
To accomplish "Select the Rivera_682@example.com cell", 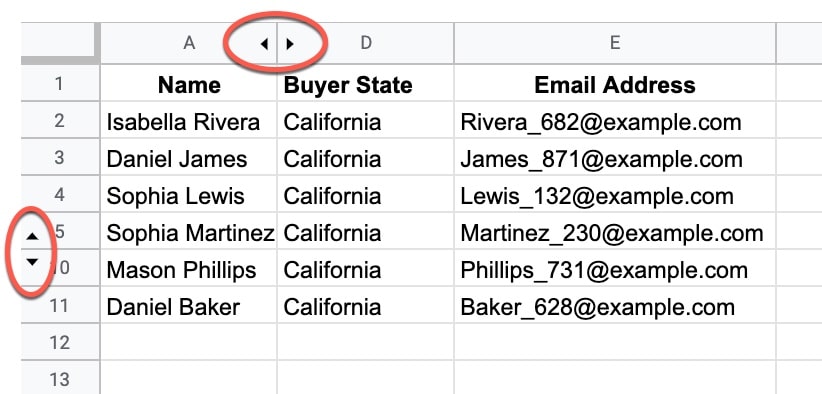I will [x=615, y=121].
